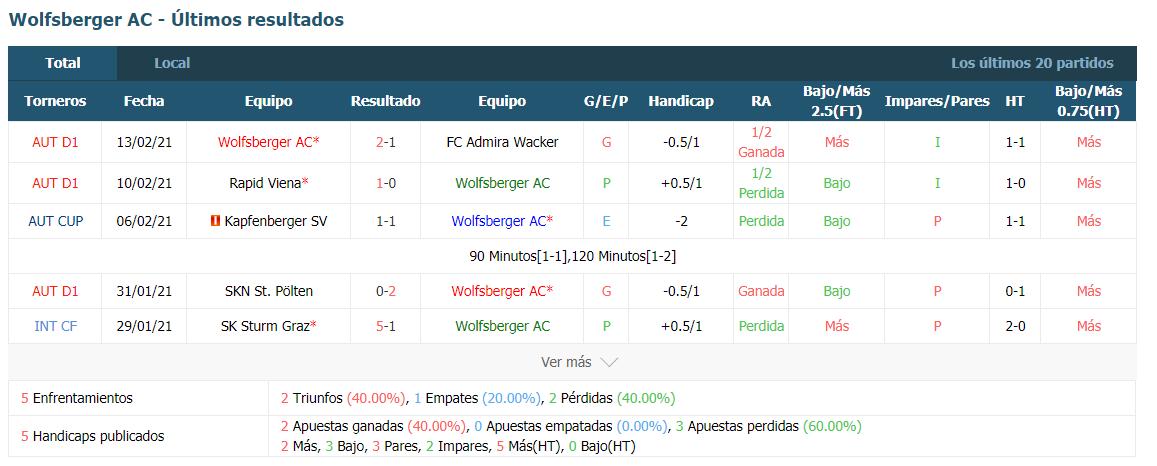Click the G/E/P column header

(x=606, y=101)
